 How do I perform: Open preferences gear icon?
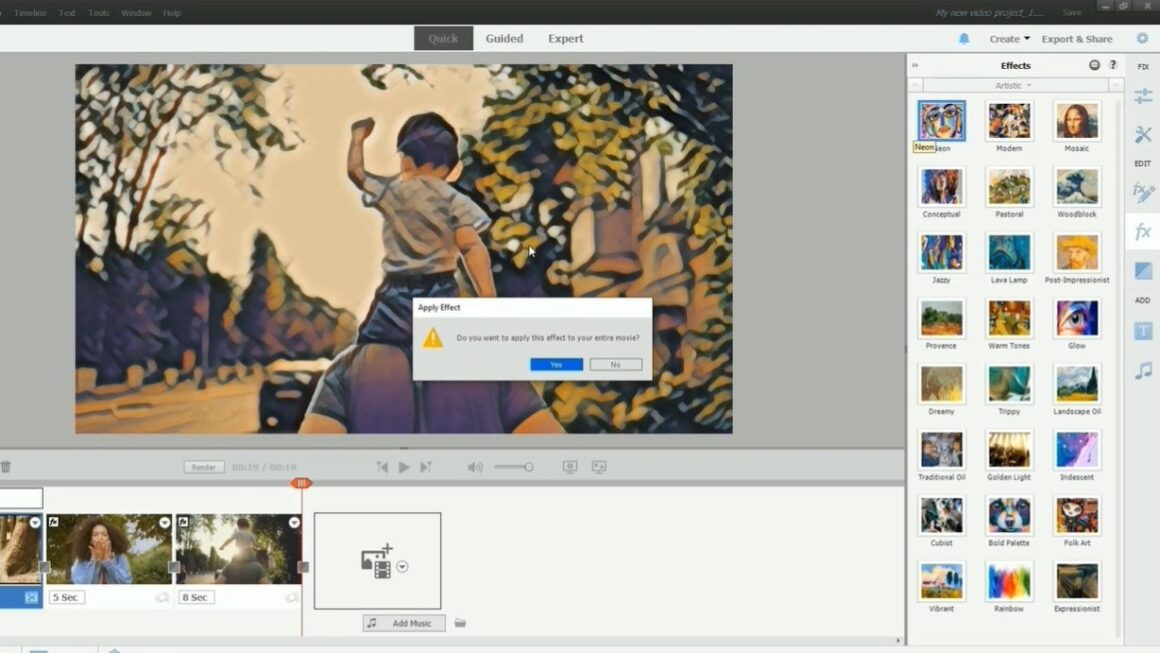pos(1142,38)
